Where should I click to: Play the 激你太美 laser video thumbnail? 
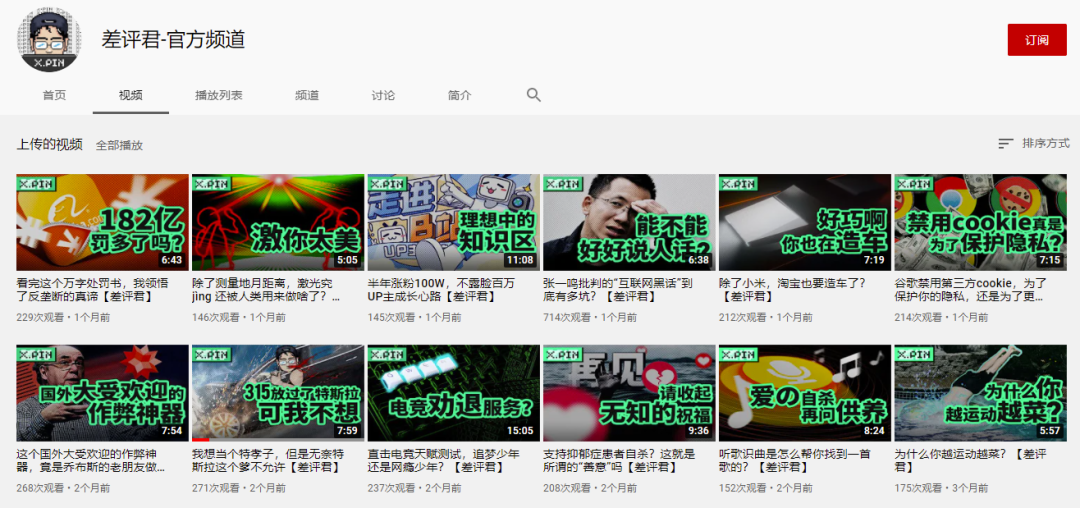(x=278, y=222)
